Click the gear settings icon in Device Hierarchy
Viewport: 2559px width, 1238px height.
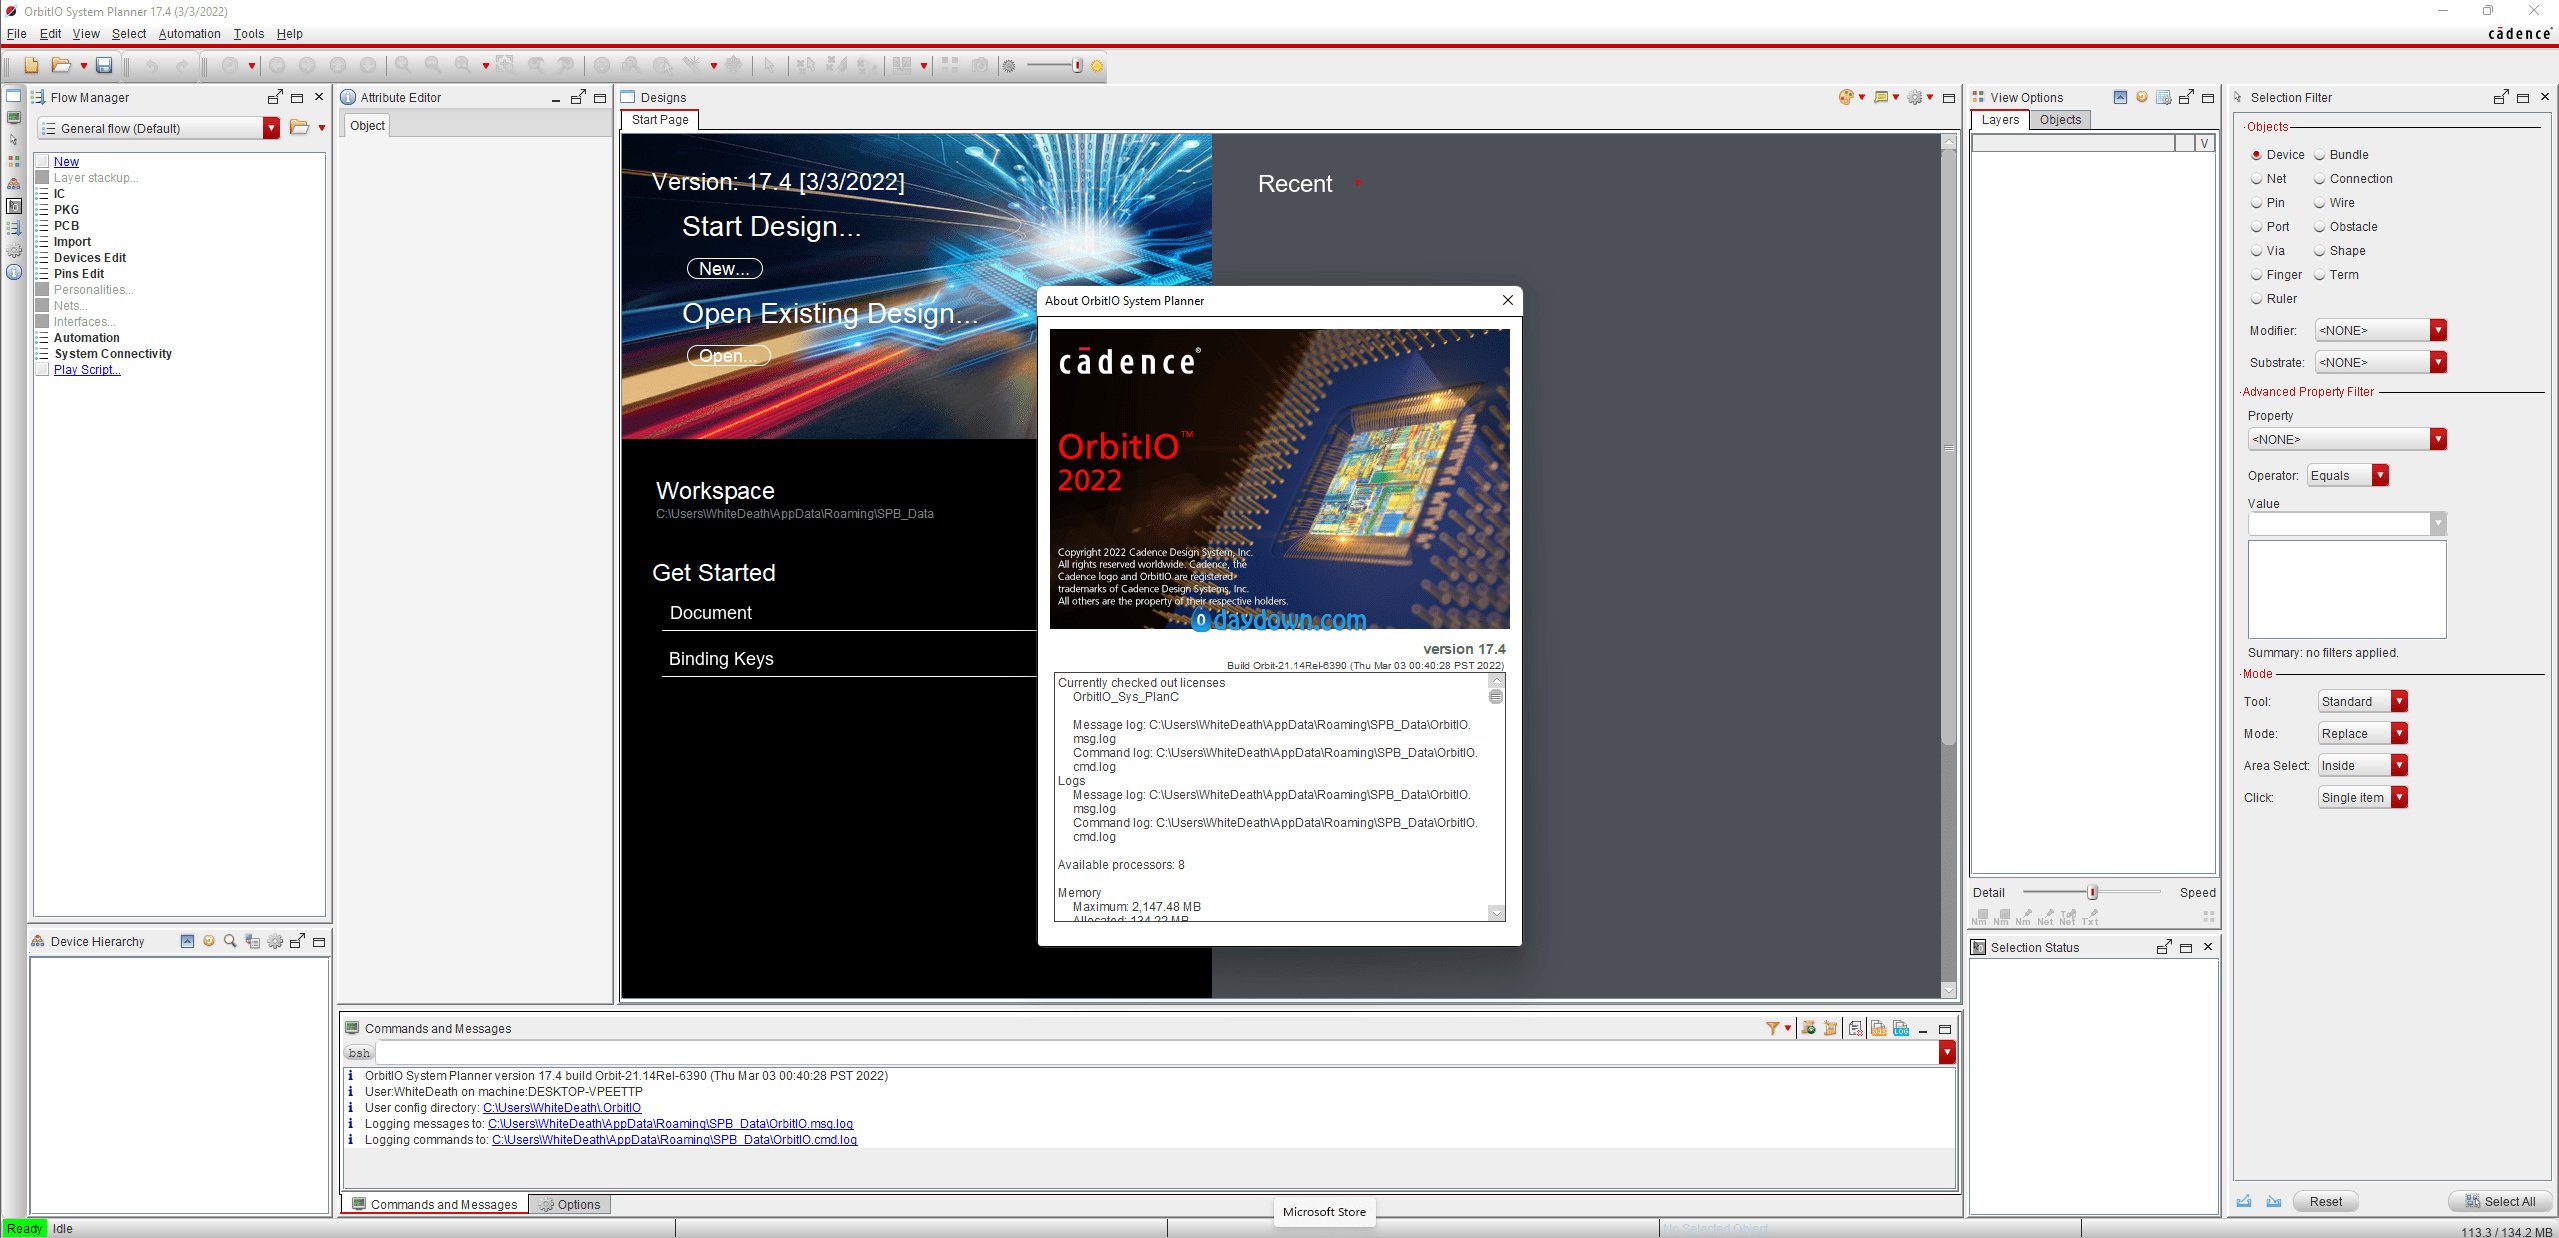click(275, 941)
